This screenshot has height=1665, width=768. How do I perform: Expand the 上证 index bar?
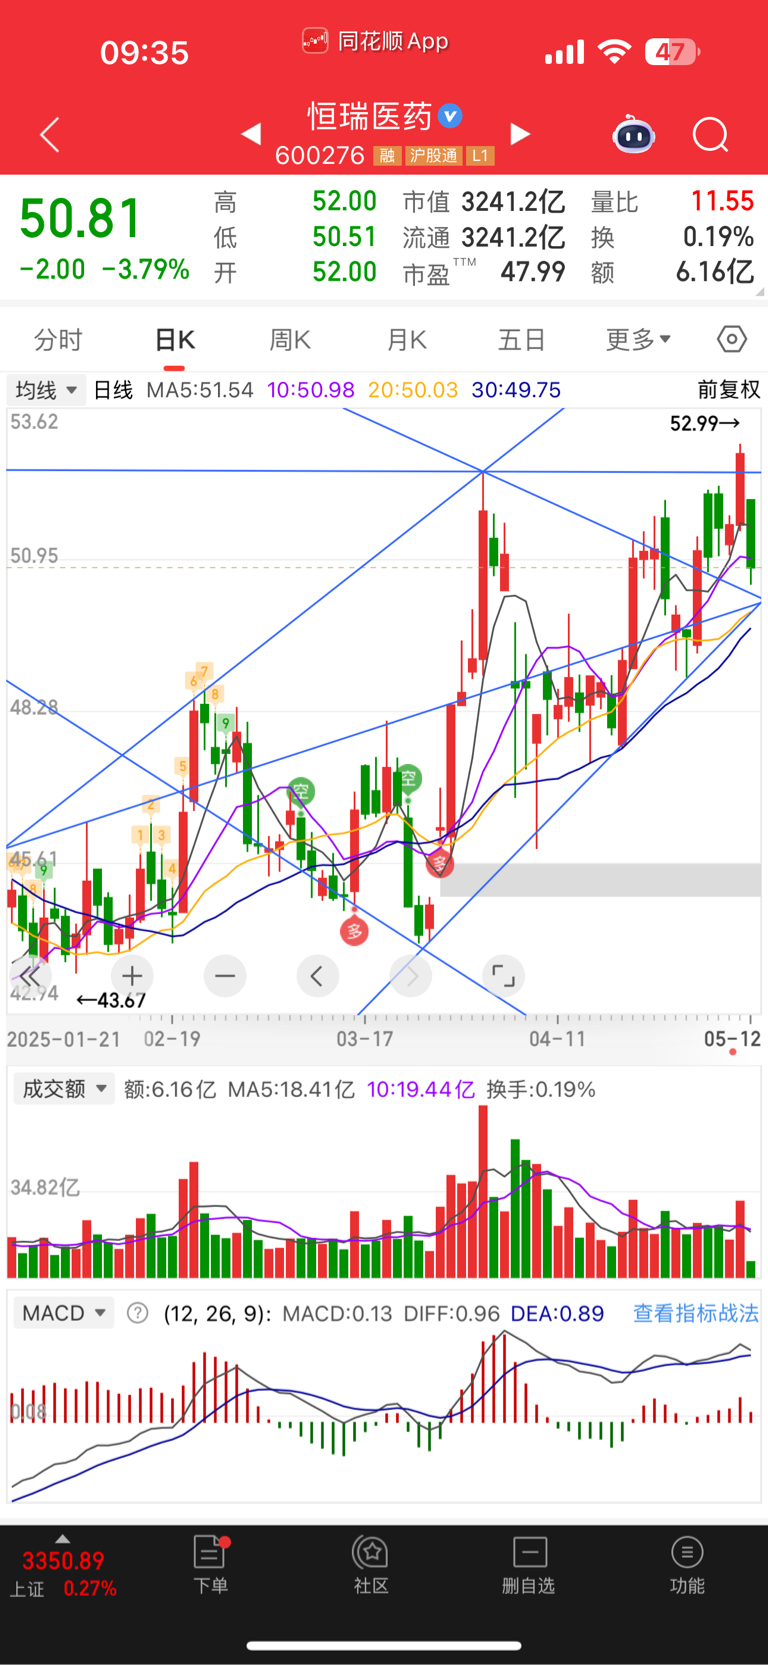63,1539
